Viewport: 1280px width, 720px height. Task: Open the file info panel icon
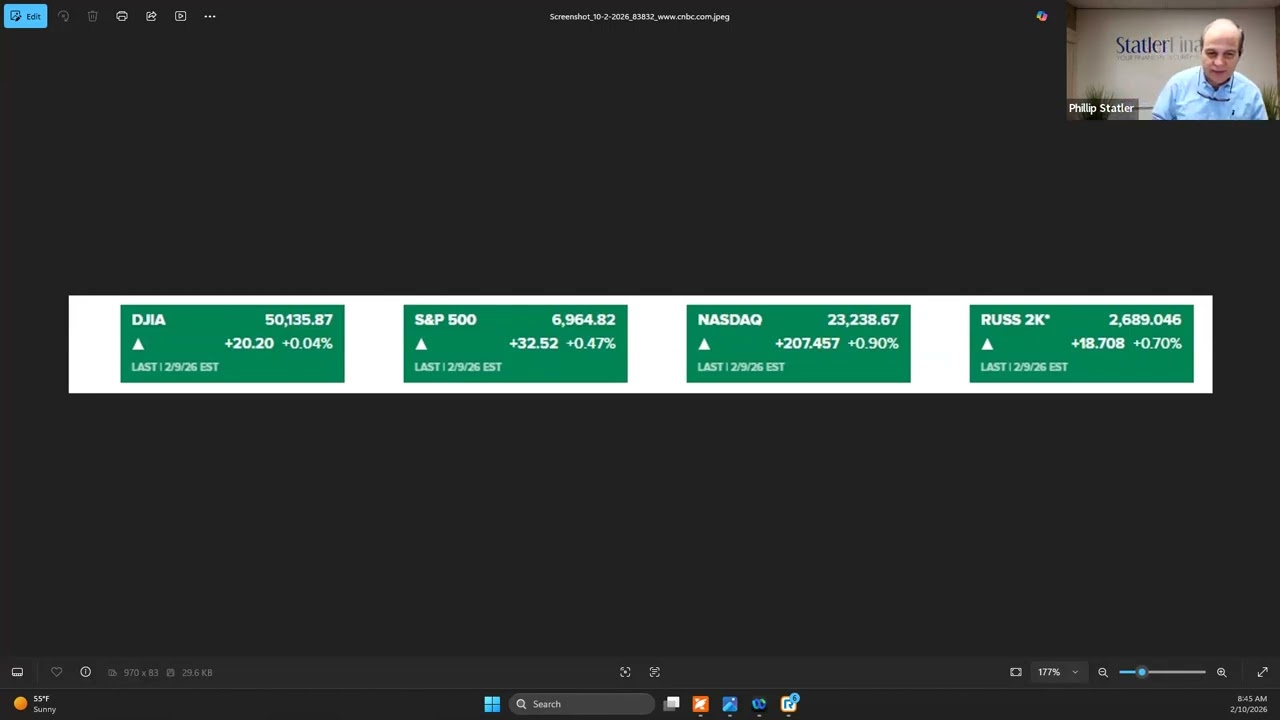coord(85,672)
